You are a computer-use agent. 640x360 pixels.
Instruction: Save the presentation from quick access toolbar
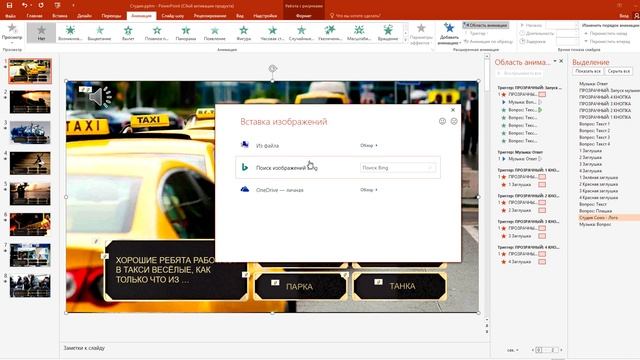pyautogui.click(x=9, y=5)
